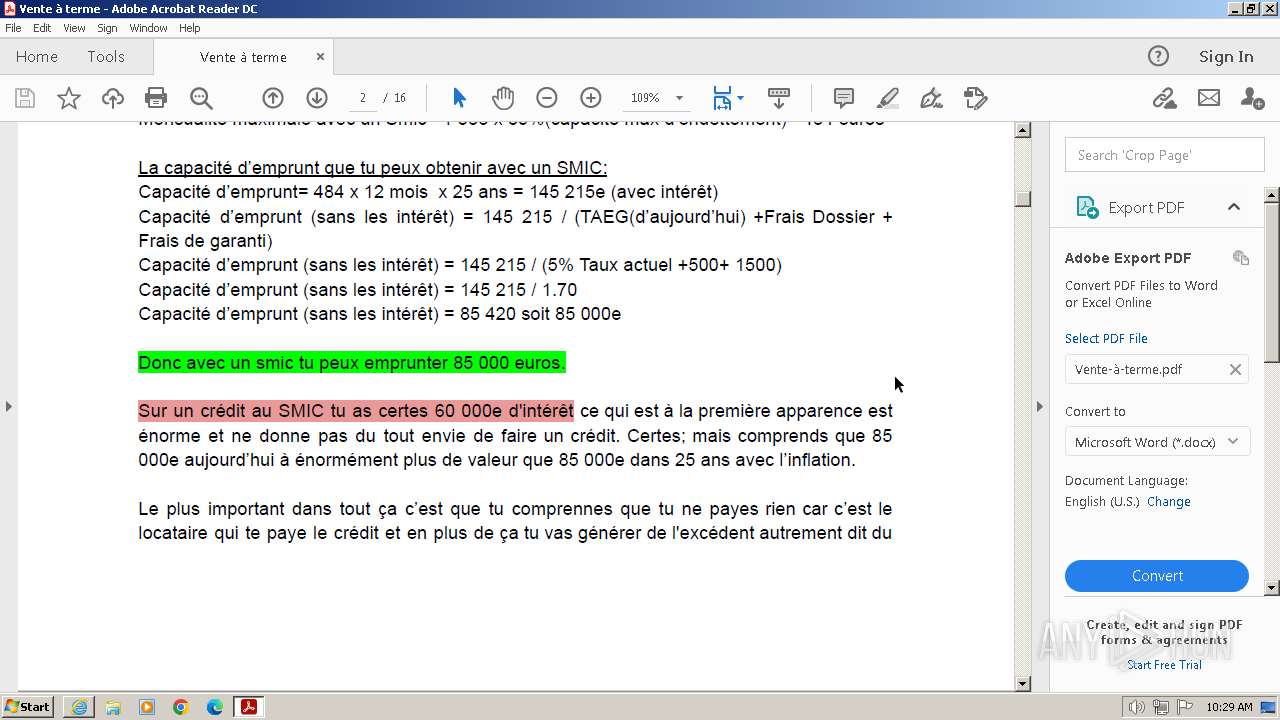
Task: Copy the Adobe Export PDF tool shortcut icon
Action: (x=1241, y=258)
